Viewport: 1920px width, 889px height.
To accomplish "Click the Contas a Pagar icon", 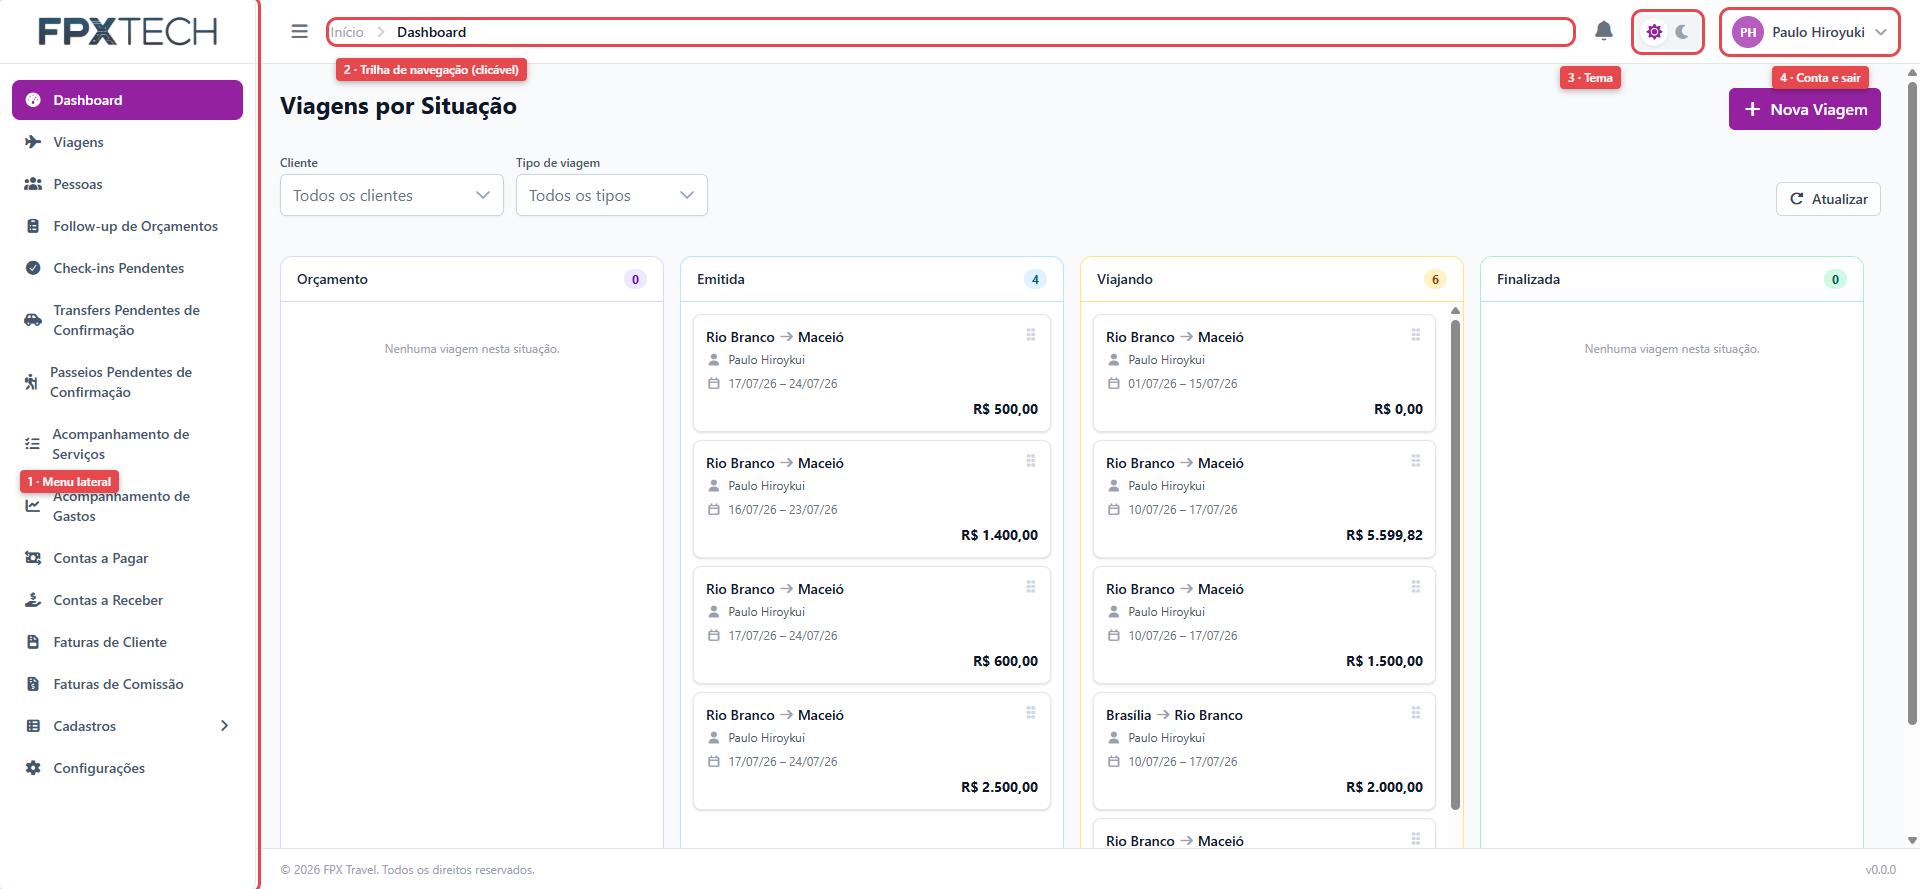I will (33, 558).
